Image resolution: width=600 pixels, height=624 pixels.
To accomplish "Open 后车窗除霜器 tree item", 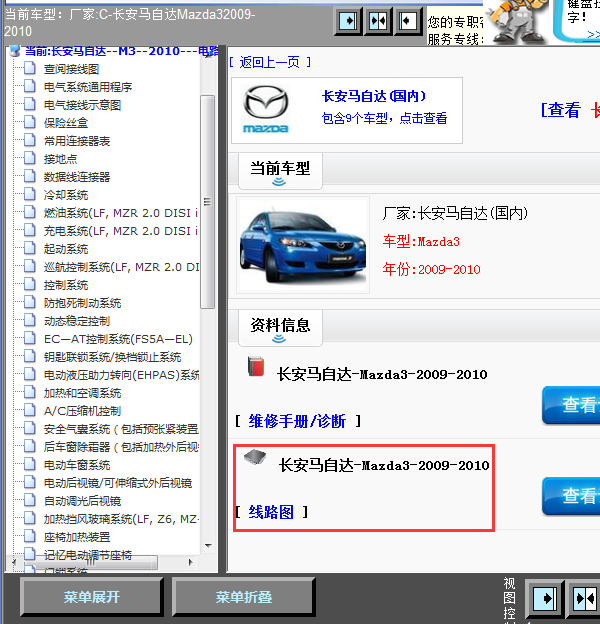I will (121, 447).
